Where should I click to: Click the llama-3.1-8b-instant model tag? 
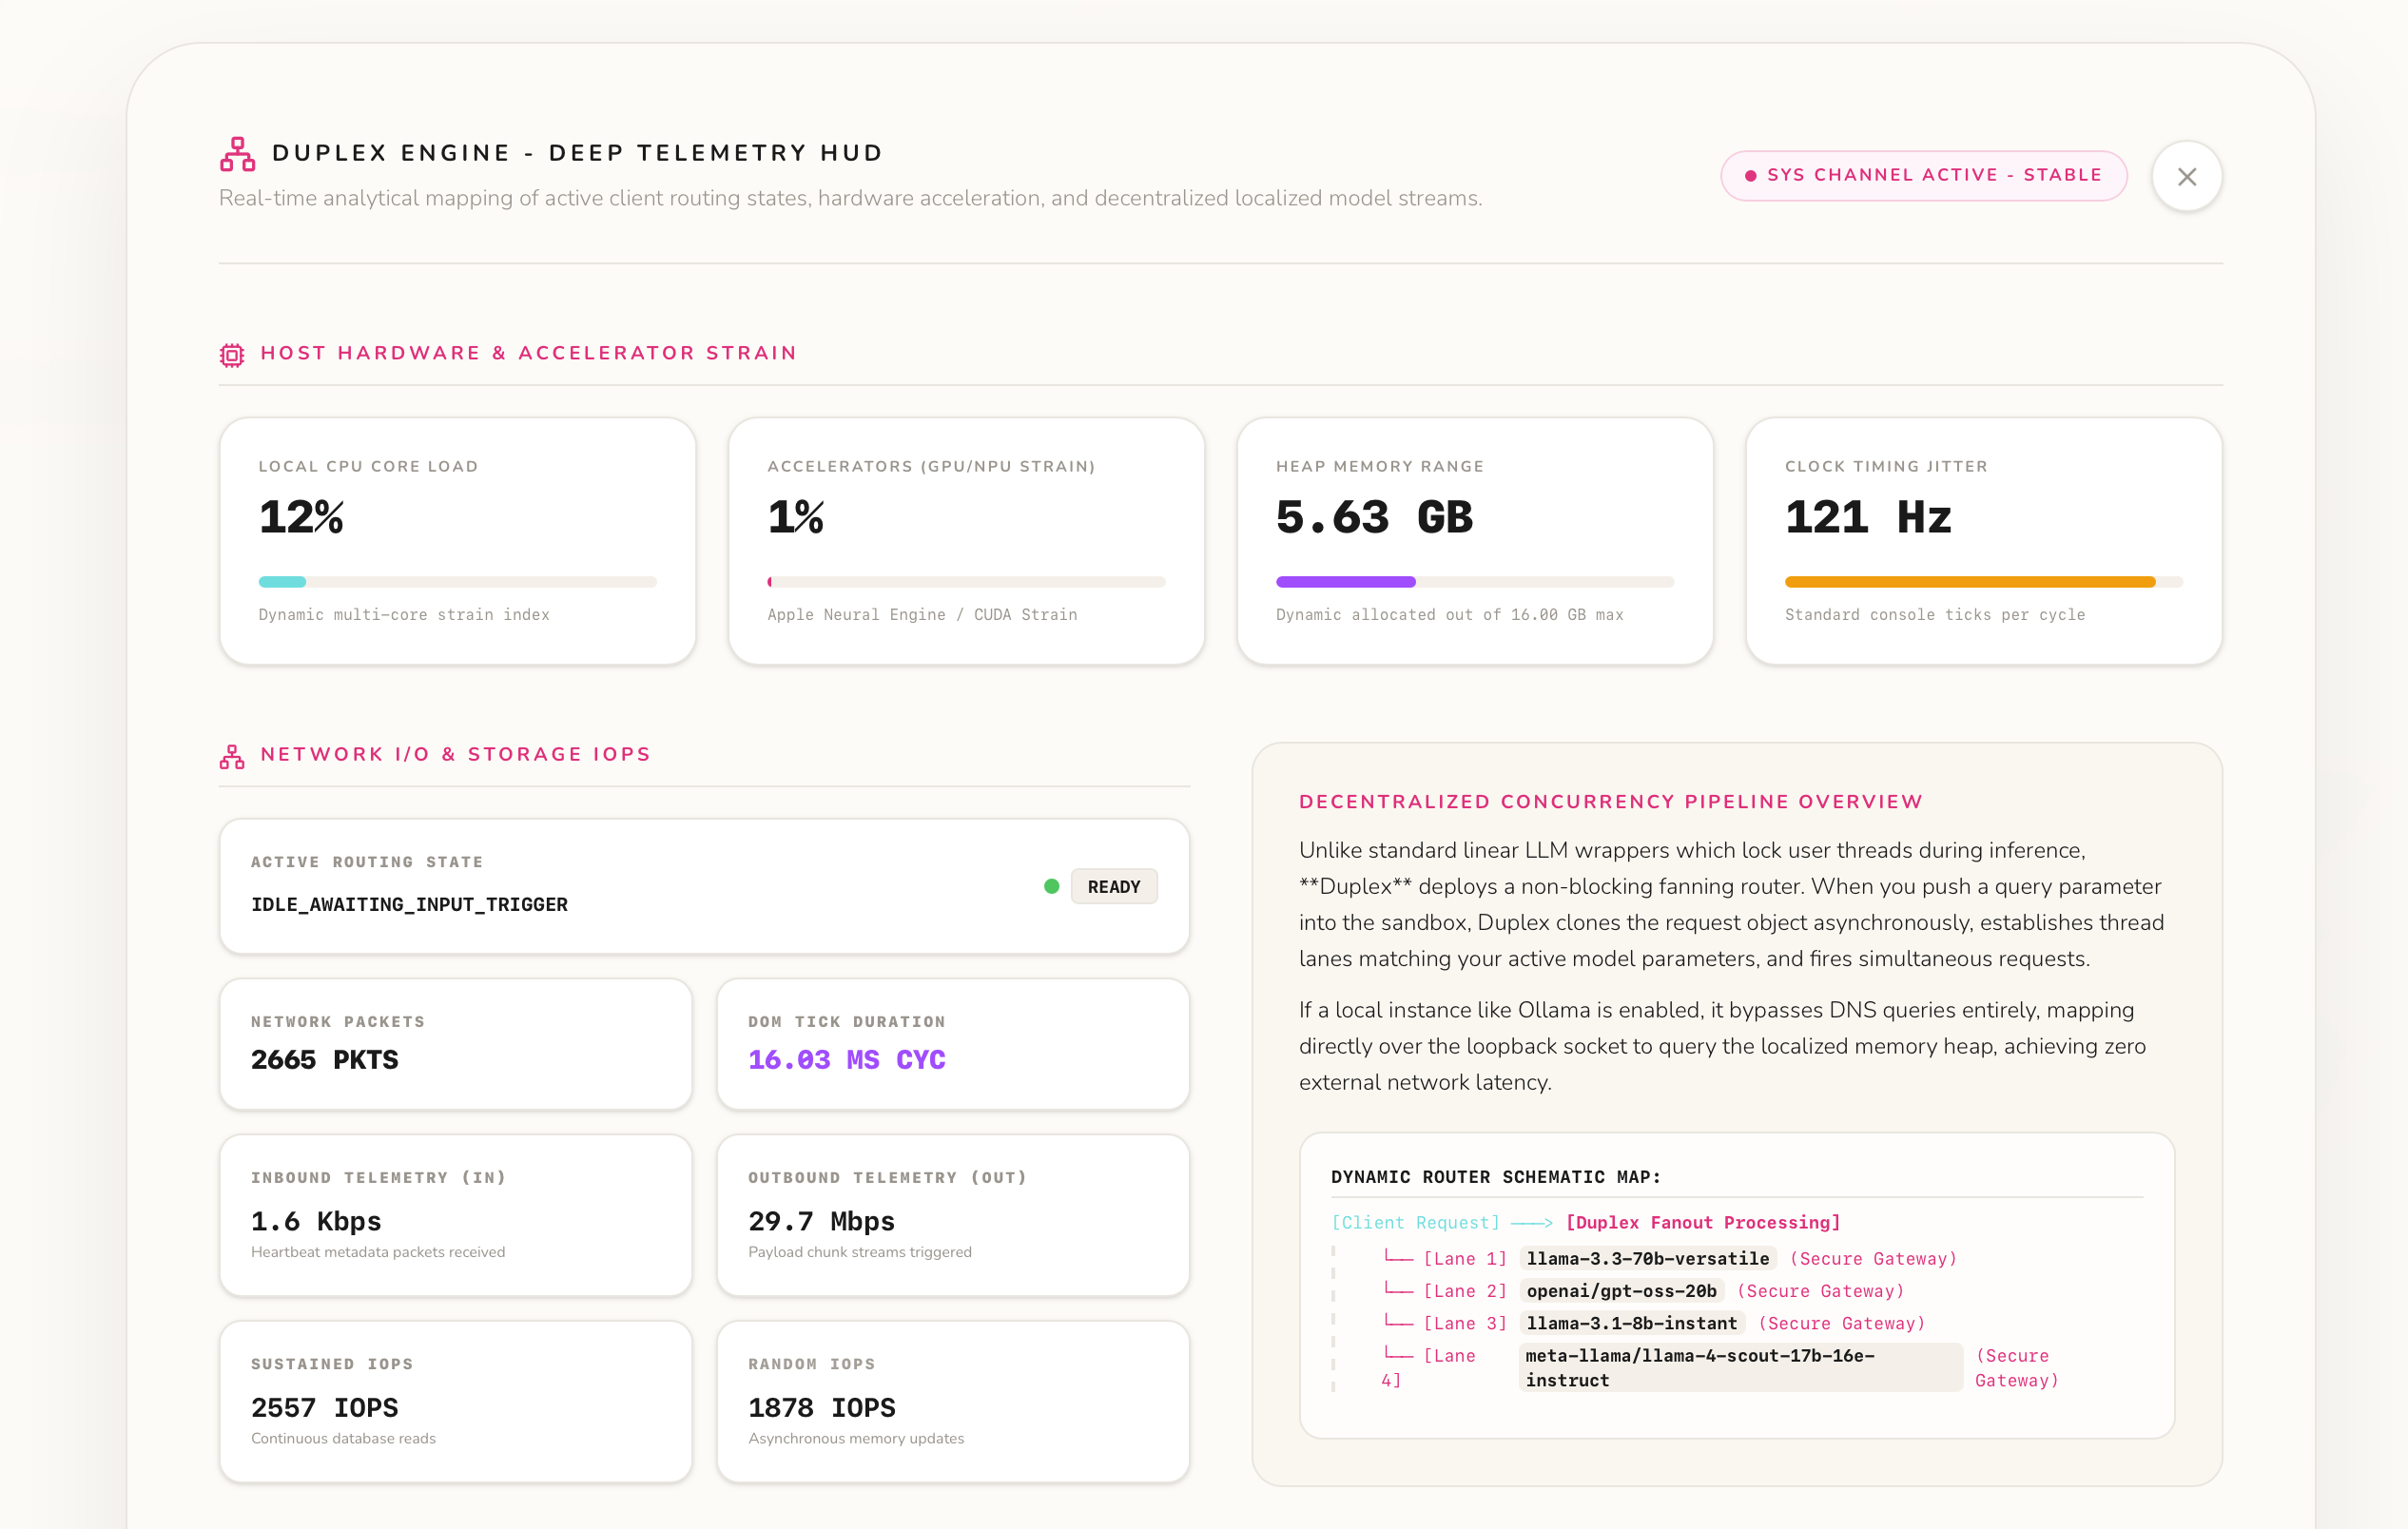(x=1631, y=1324)
